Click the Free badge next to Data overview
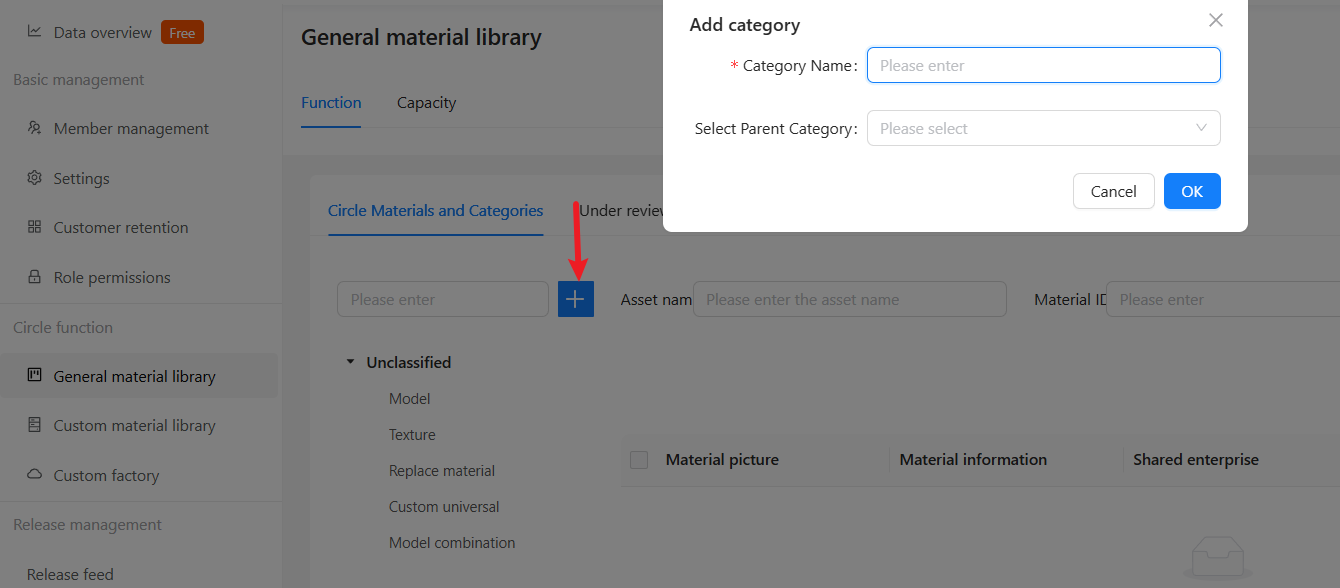The image size is (1340, 588). (x=182, y=33)
